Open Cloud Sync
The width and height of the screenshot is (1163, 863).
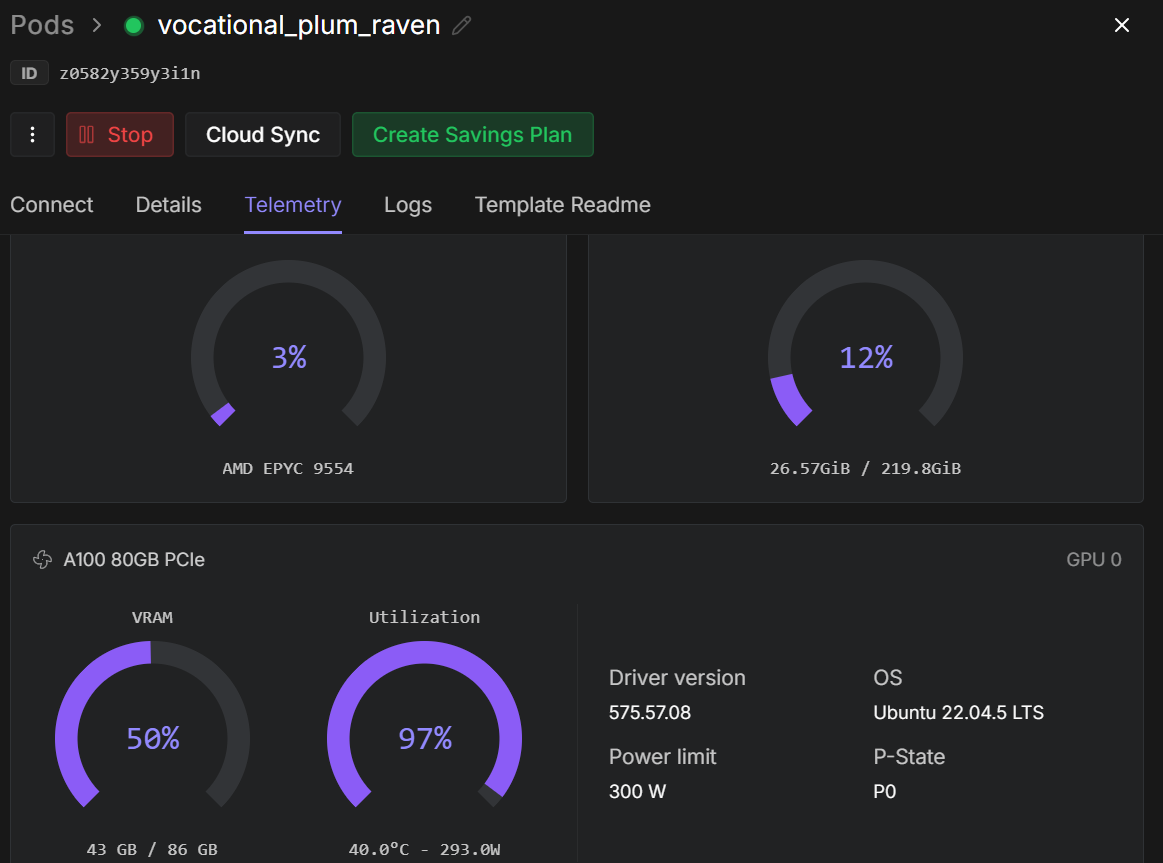tap(263, 135)
